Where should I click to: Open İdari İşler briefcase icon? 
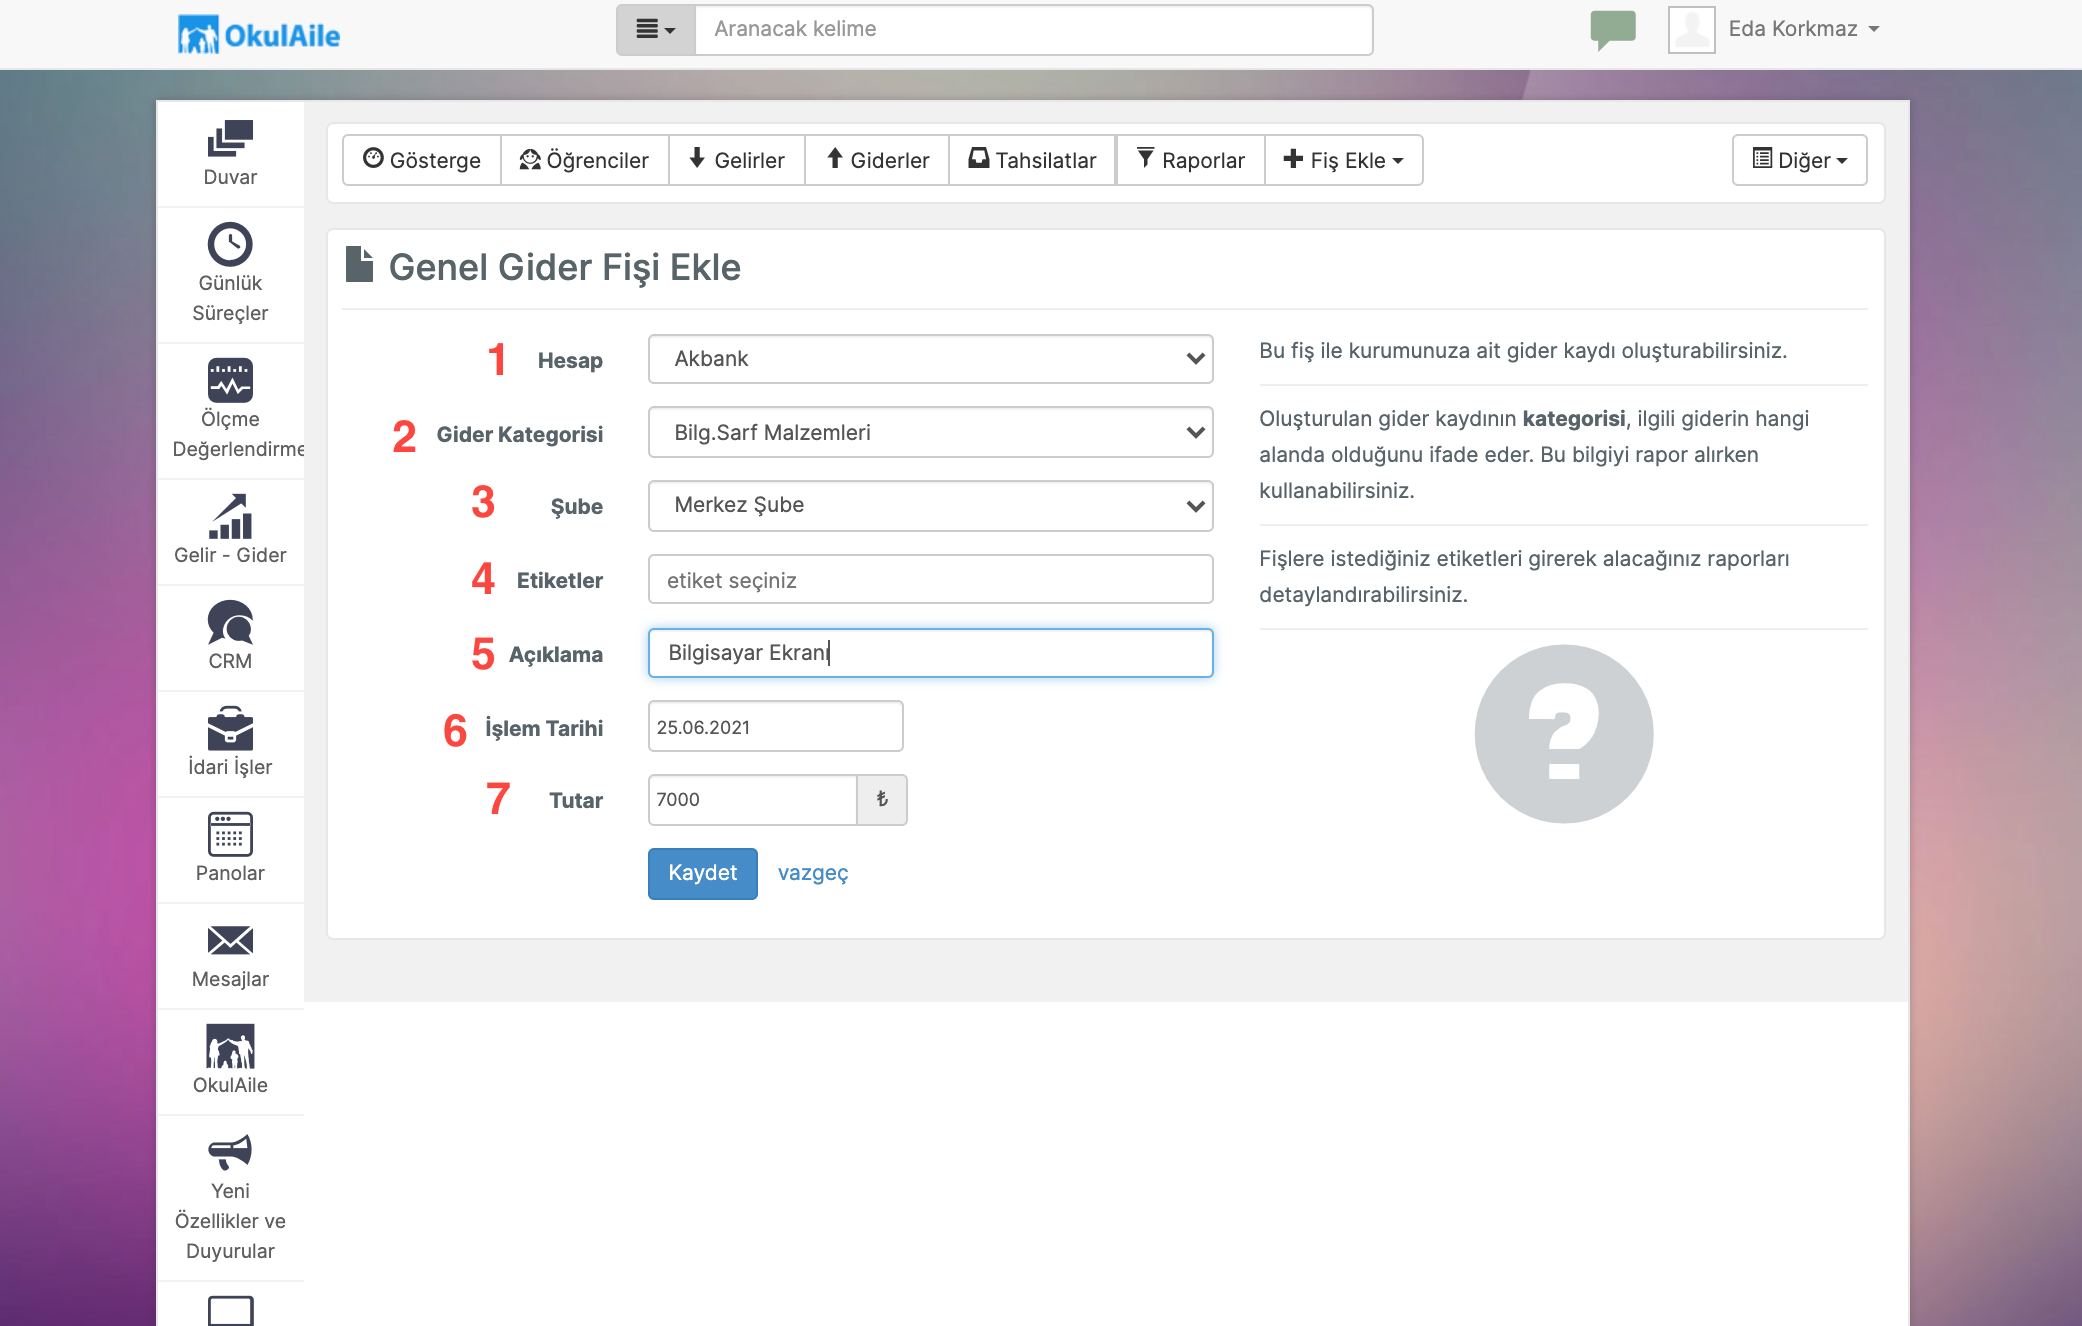[x=230, y=728]
